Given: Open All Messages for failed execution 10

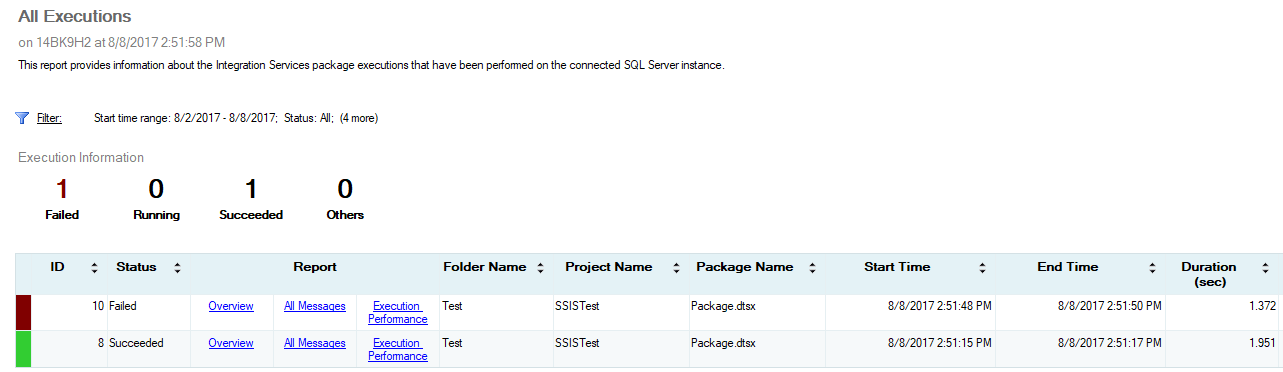Looking at the screenshot, I should pyautogui.click(x=315, y=306).
